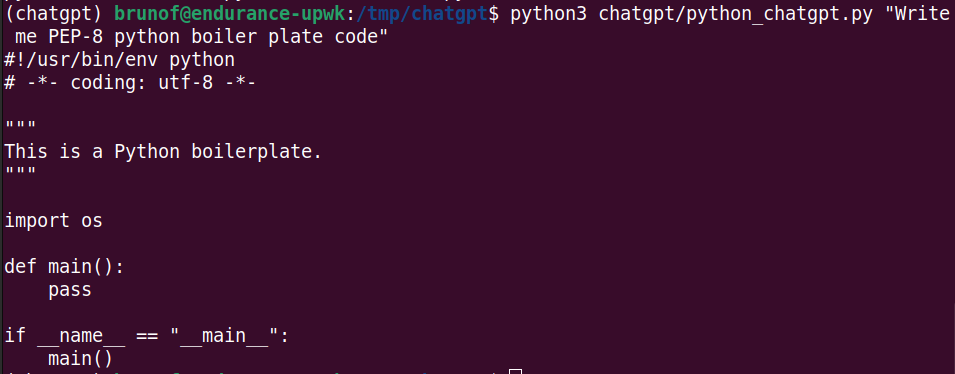Click the blue "/tmp/chatgpt" working directory path
Screen dimensions: 955x374
[422, 14]
